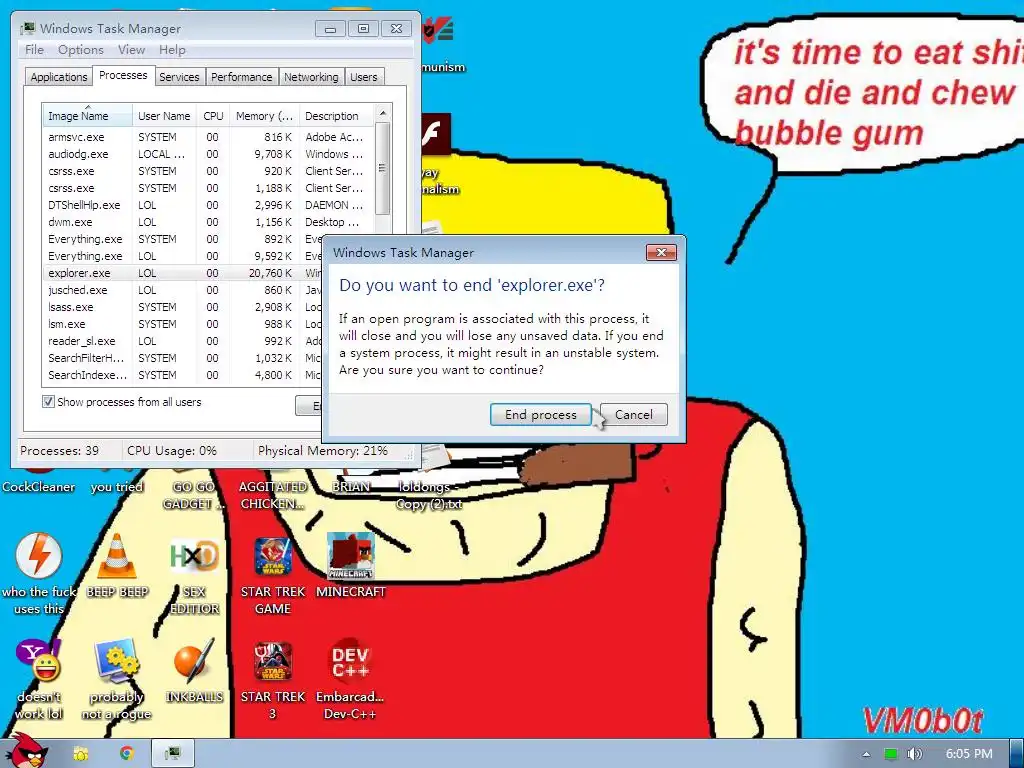Viewport: 1024px width, 768px height.
Task: Click the loldongs - Copy (2).txt file
Action: point(429,495)
